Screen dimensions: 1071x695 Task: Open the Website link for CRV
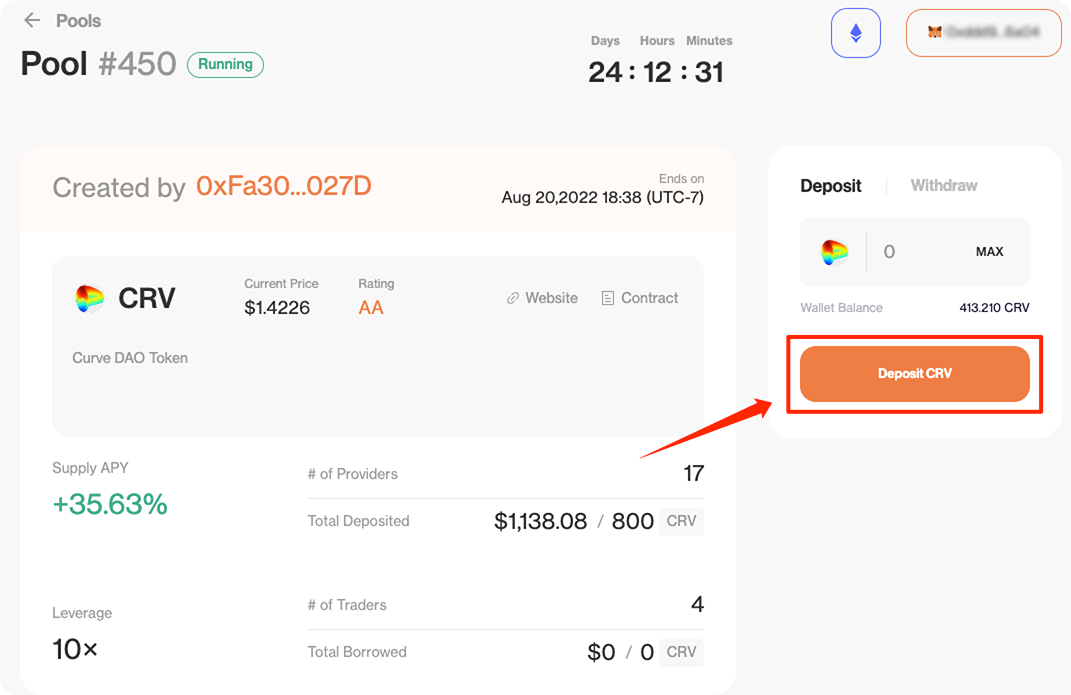point(551,298)
